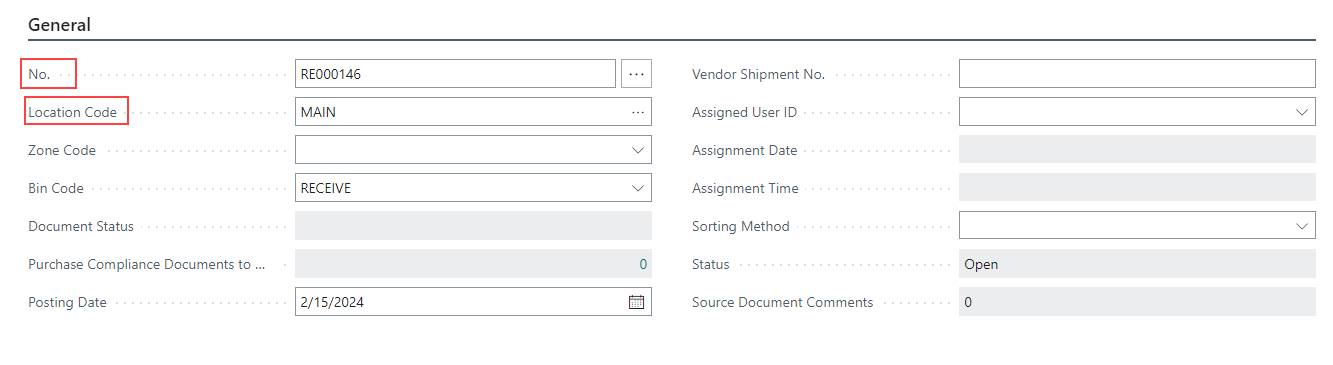Screen dimensions: 1333x365
Task: Click the Zone Code label
Action: [x=62, y=150]
